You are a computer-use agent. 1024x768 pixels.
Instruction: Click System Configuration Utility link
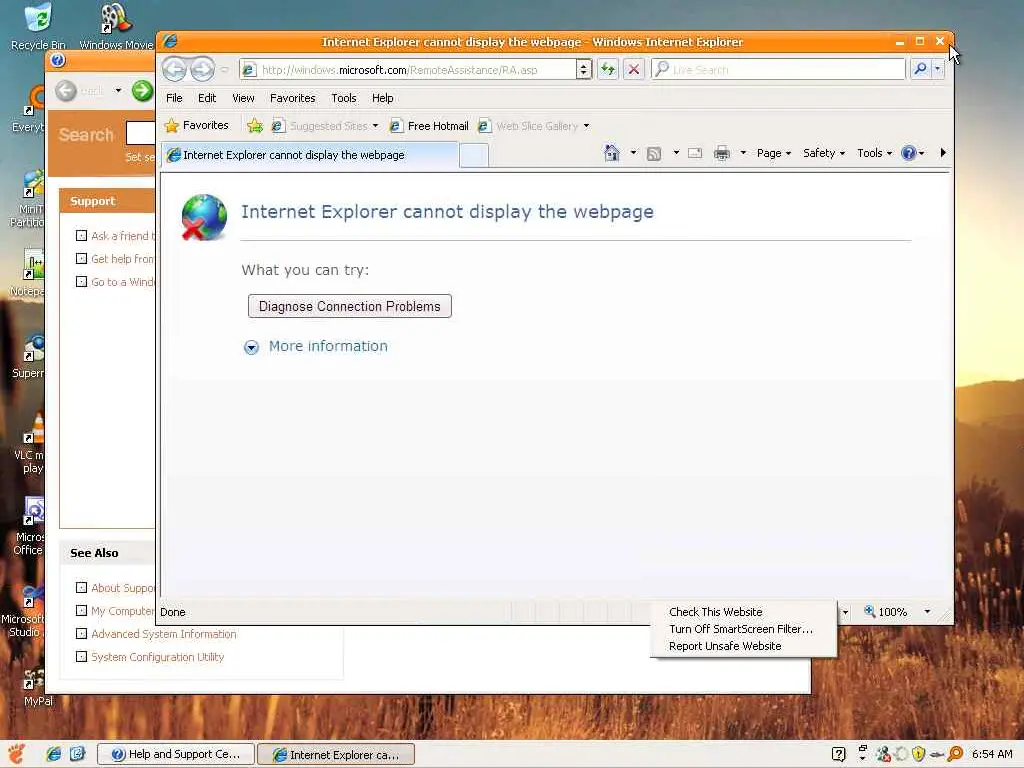pyautogui.click(x=157, y=657)
